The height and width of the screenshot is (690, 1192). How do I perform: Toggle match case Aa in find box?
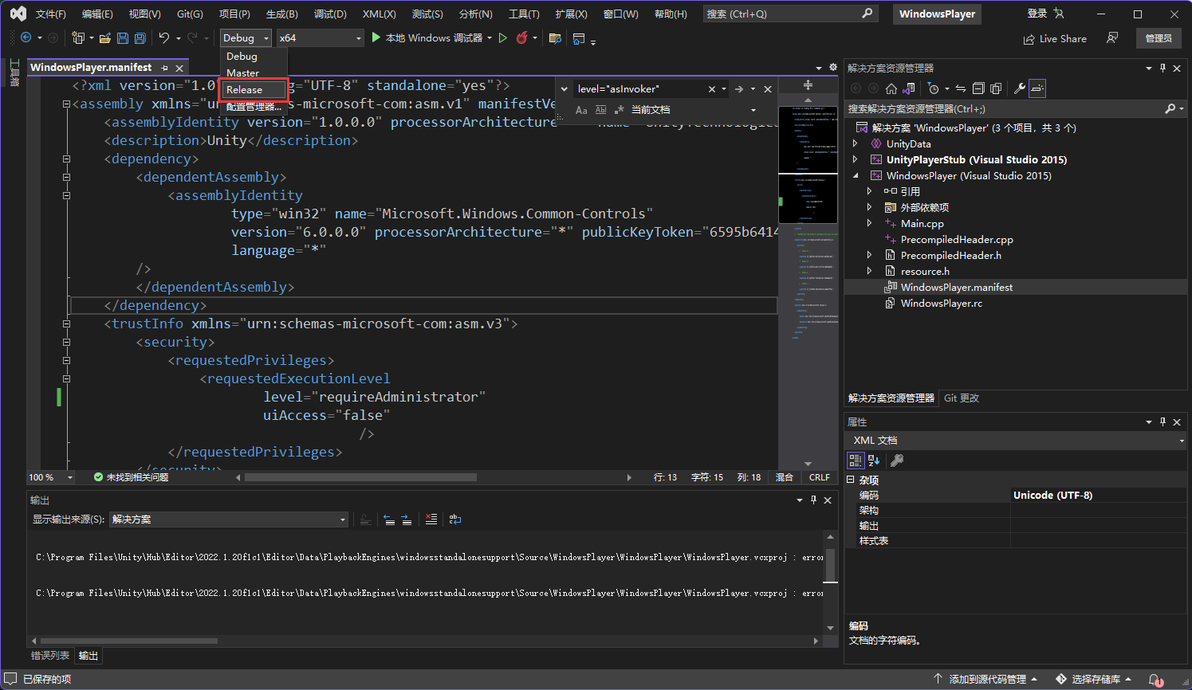(x=582, y=110)
